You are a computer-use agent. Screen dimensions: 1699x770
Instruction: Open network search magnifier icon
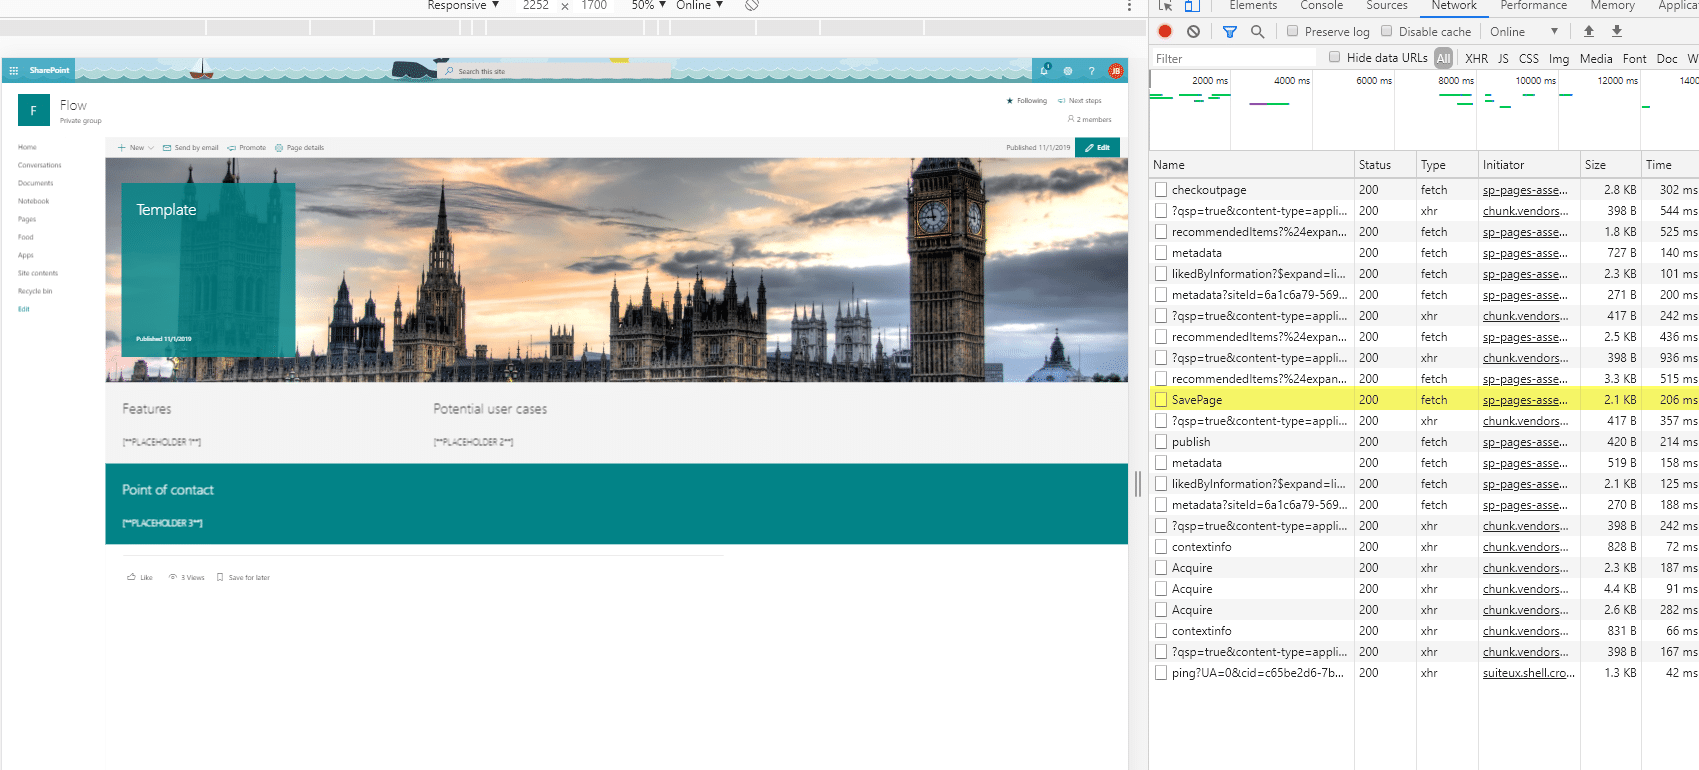[1258, 32]
